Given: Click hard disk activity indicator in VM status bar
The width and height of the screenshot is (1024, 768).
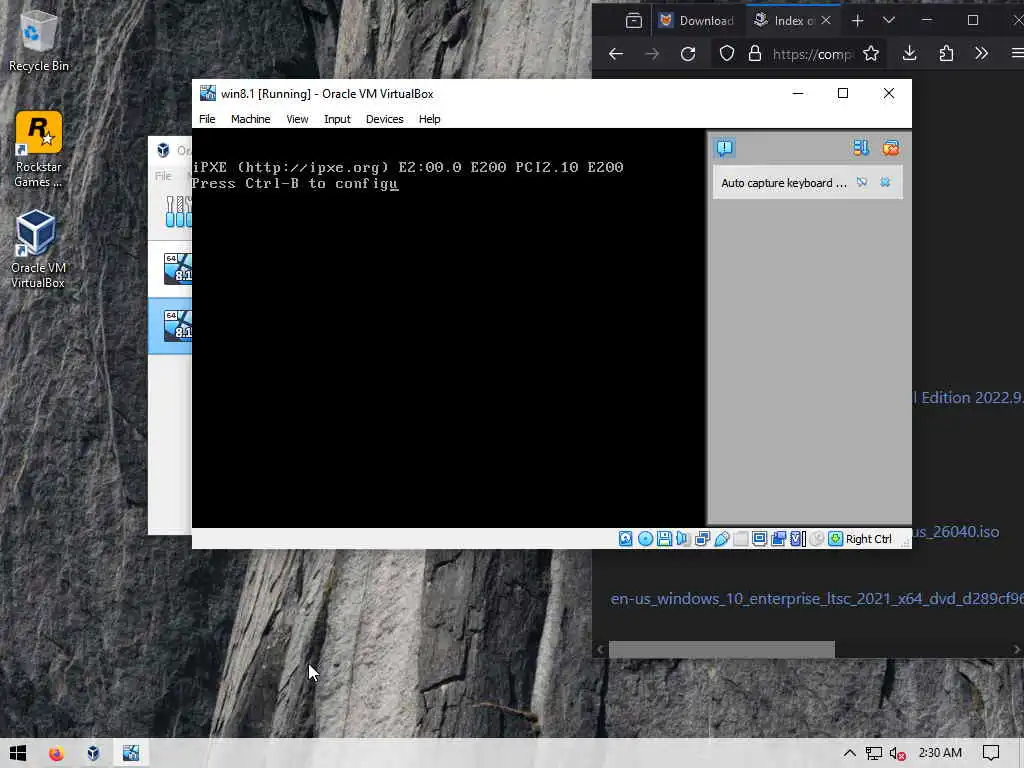Looking at the screenshot, I should point(626,539).
